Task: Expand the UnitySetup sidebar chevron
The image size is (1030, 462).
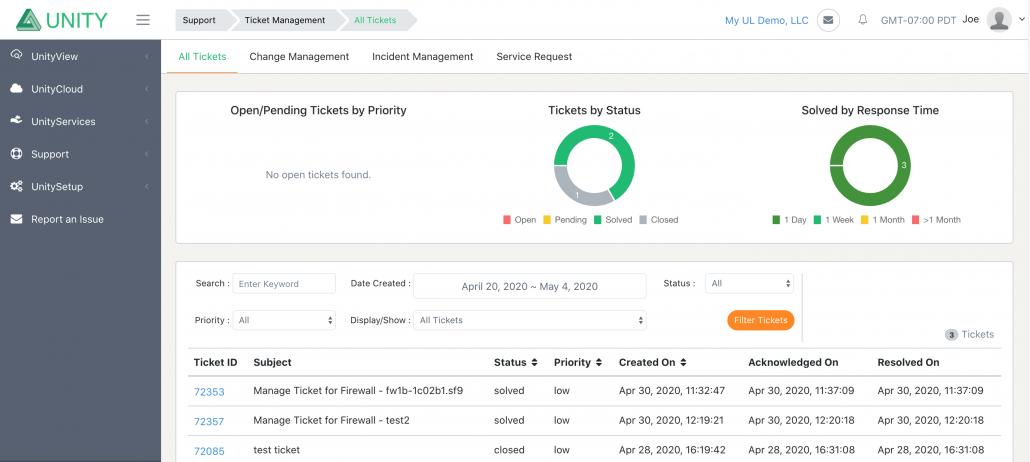Action: (x=146, y=187)
